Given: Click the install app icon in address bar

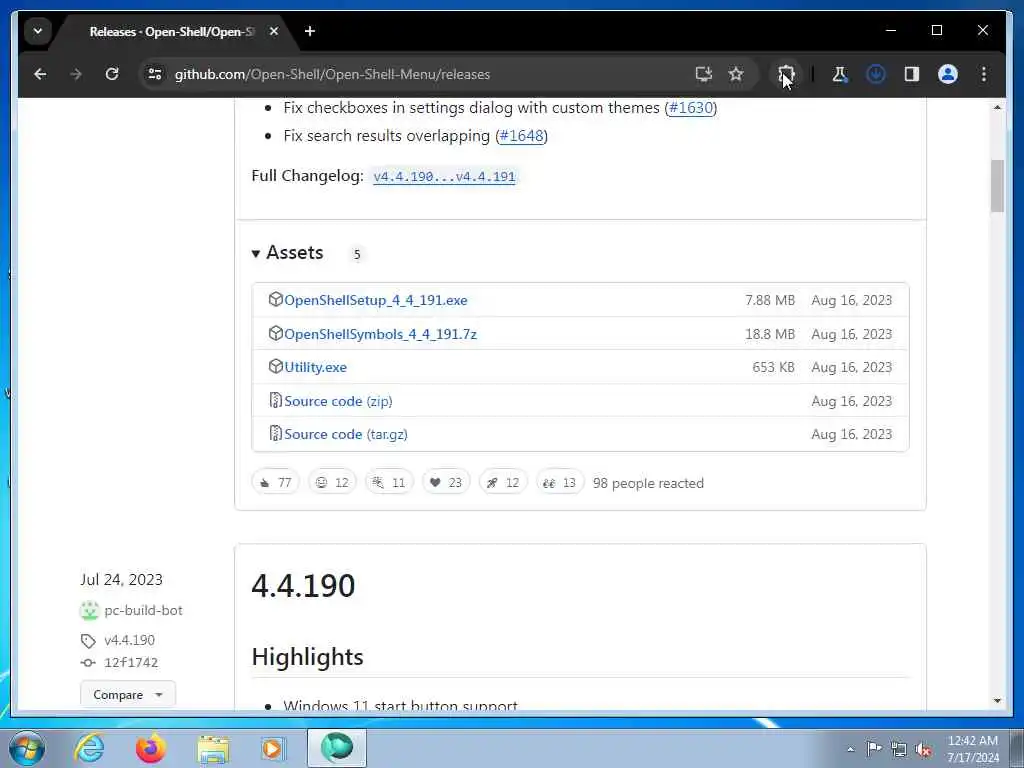Looking at the screenshot, I should coord(703,74).
